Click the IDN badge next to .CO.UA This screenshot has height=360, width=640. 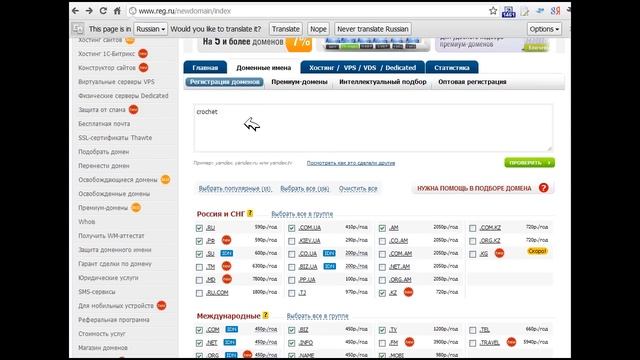tap(329, 253)
